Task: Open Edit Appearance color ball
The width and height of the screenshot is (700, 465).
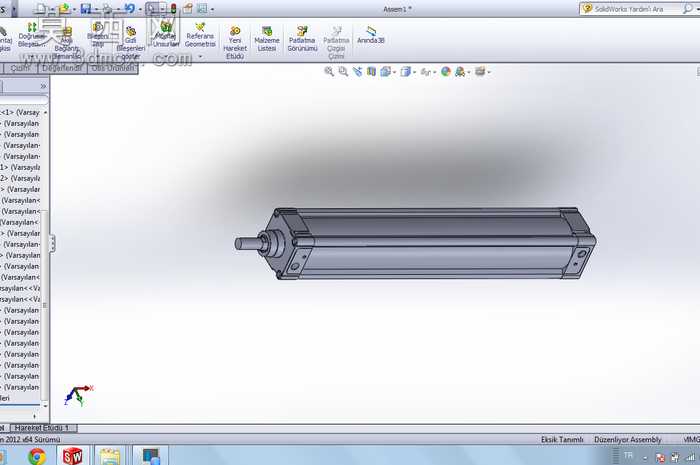Action: 446,71
